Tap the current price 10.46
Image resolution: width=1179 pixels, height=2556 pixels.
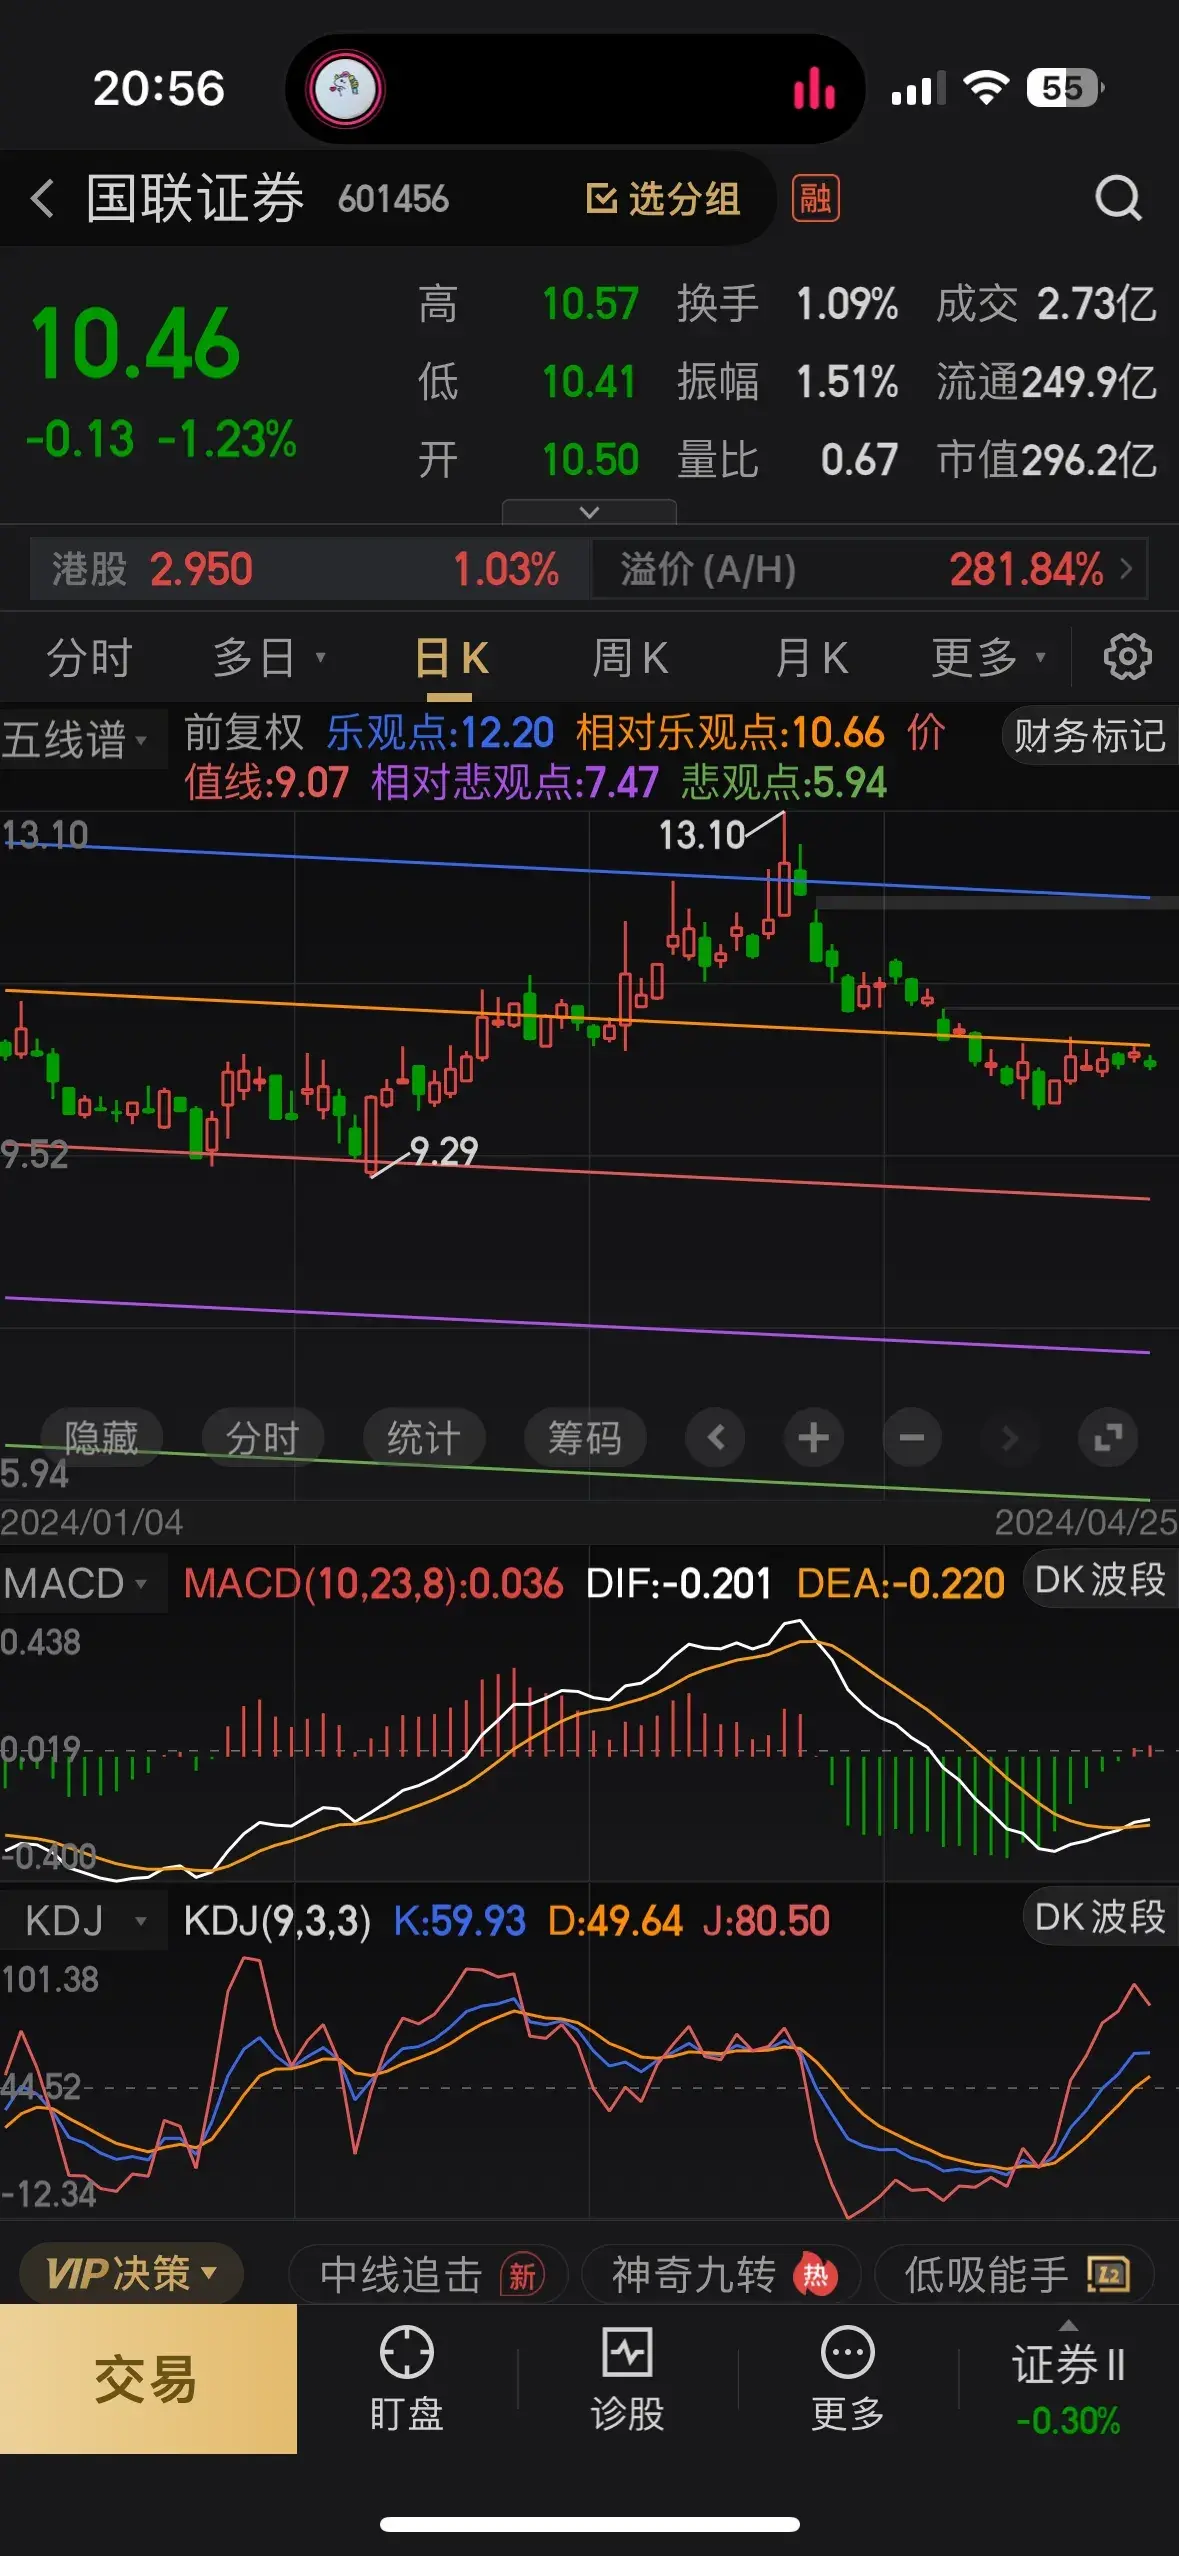tap(135, 344)
